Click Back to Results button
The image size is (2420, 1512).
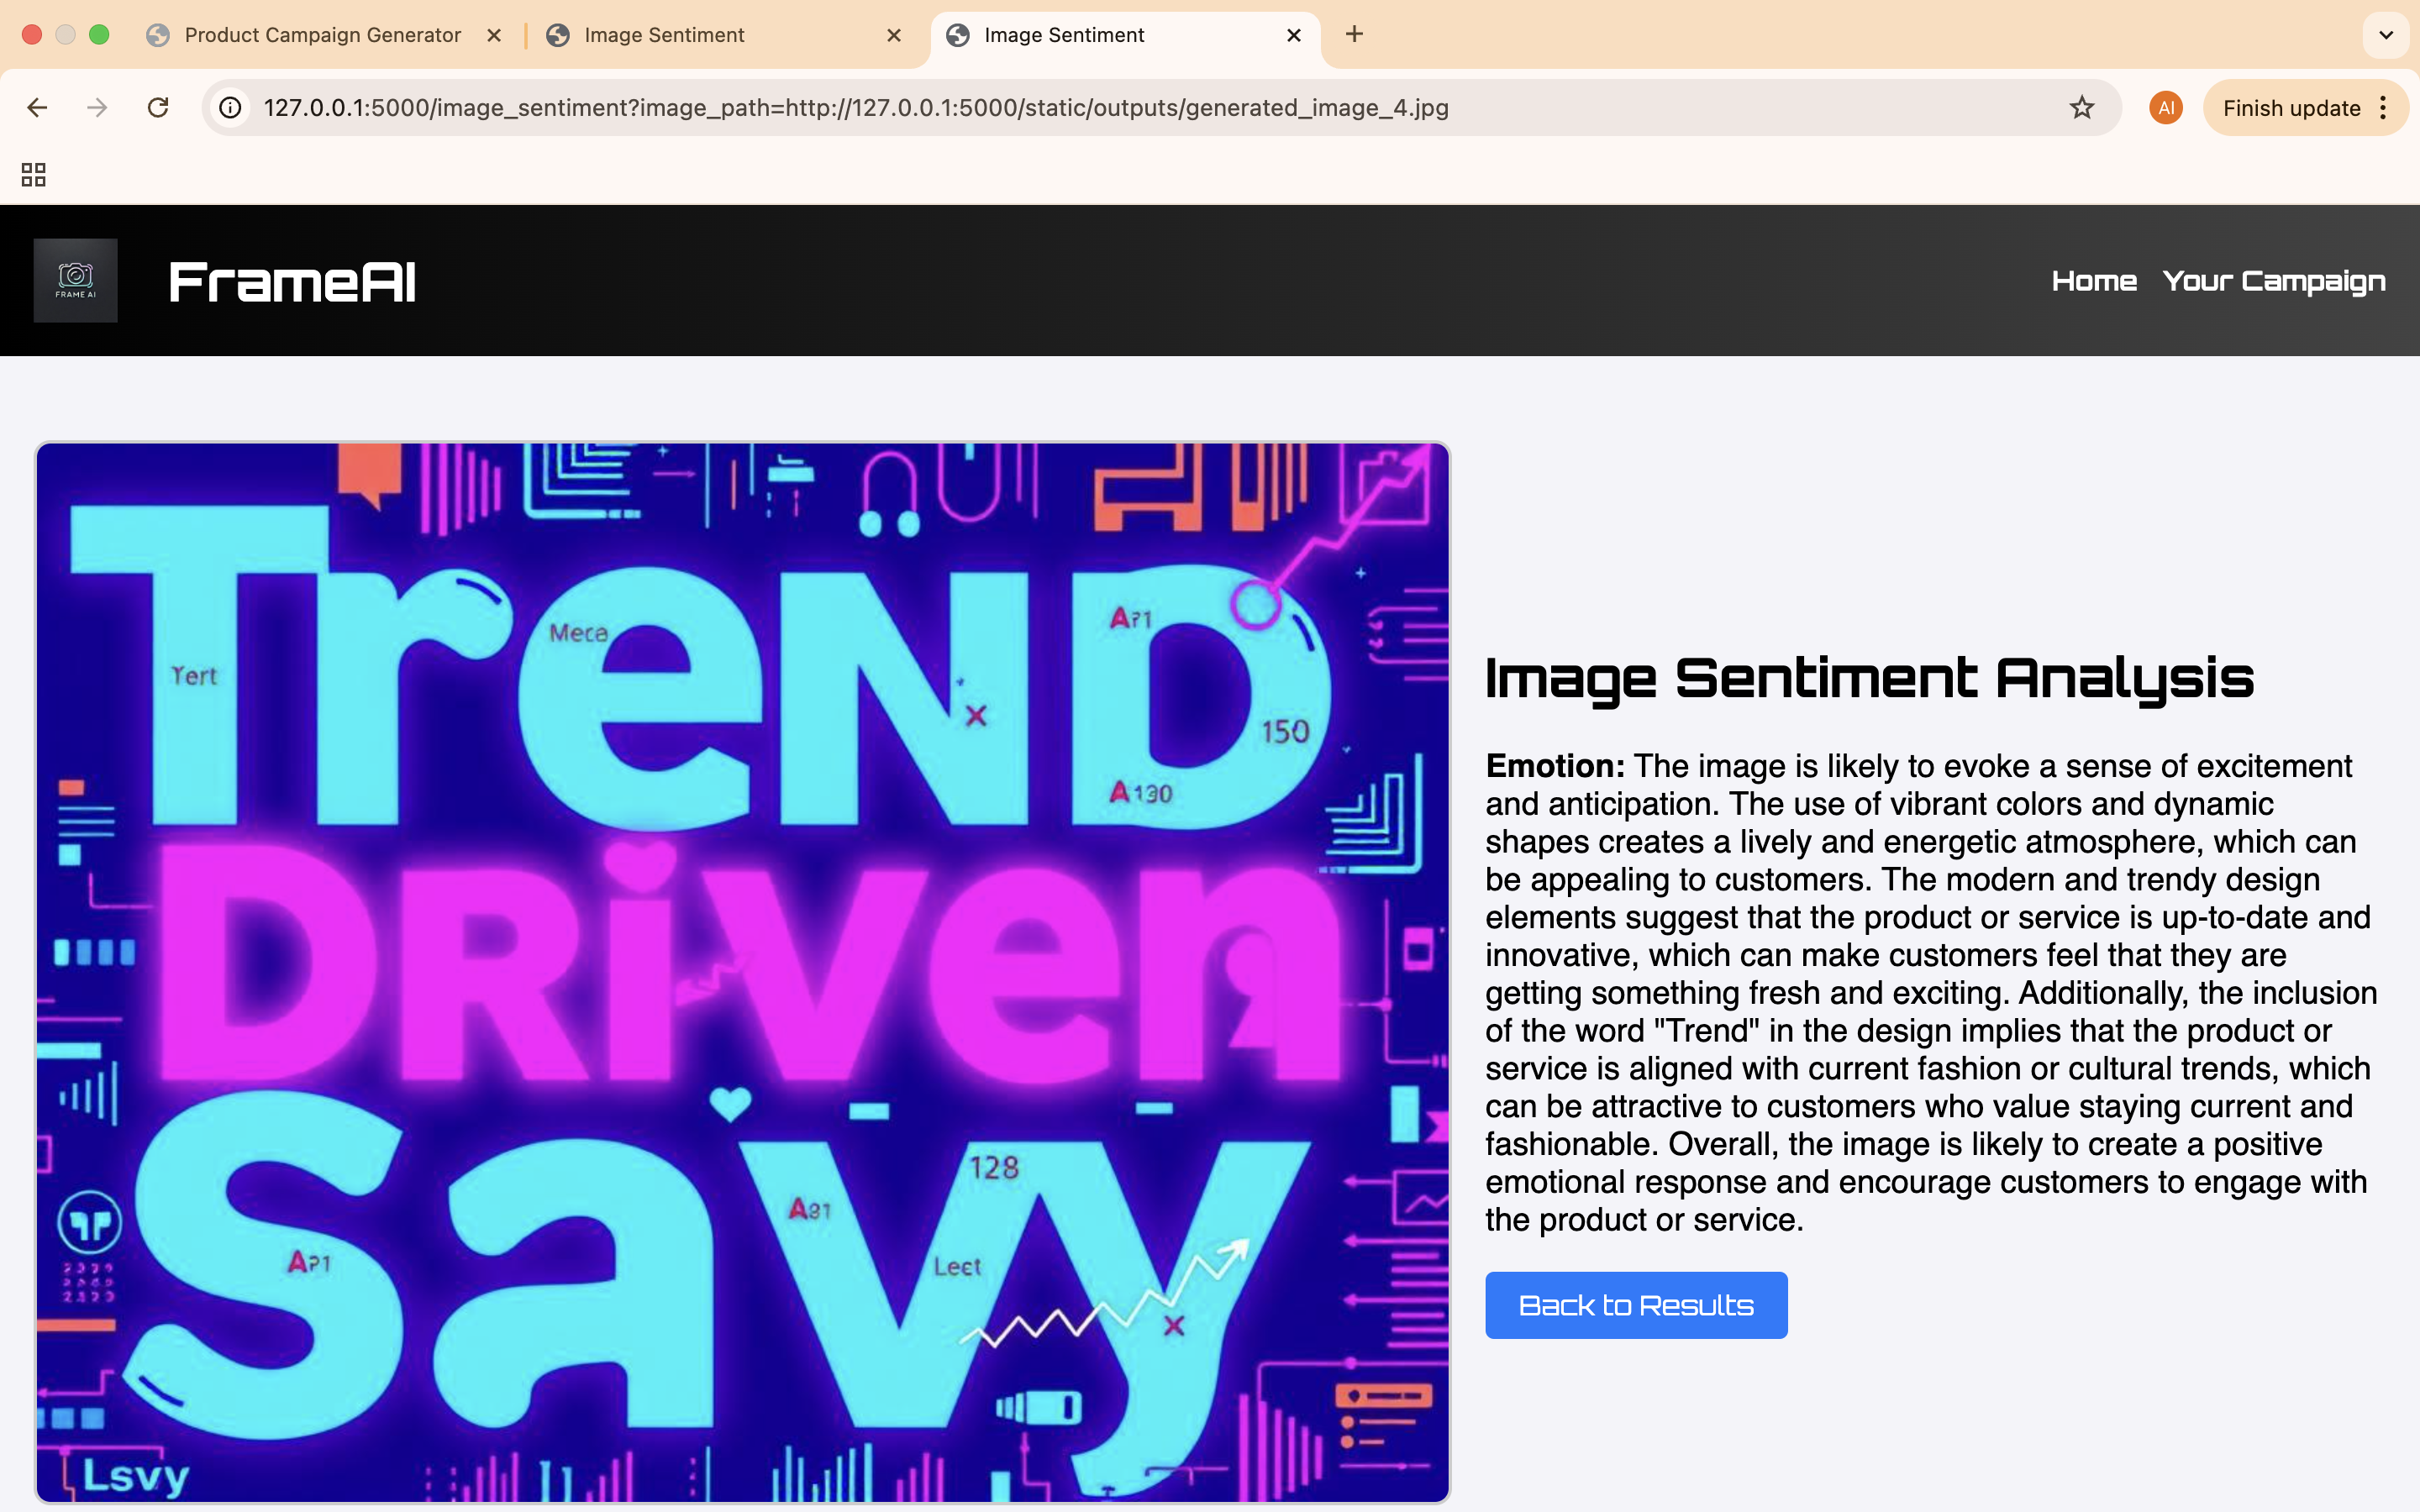[1635, 1305]
